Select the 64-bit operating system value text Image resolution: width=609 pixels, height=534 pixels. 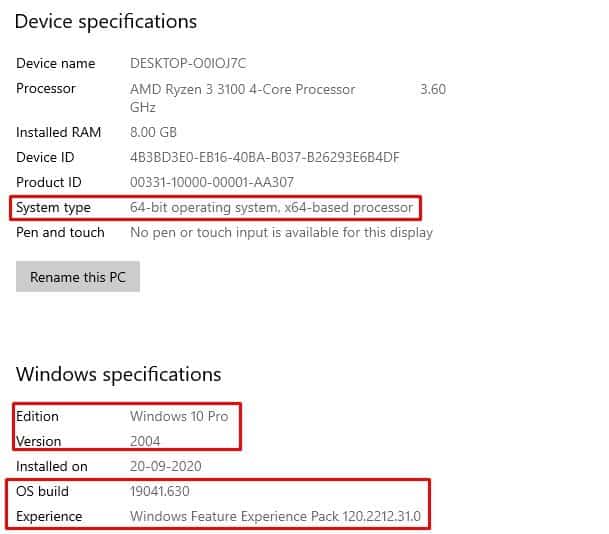coord(271,207)
